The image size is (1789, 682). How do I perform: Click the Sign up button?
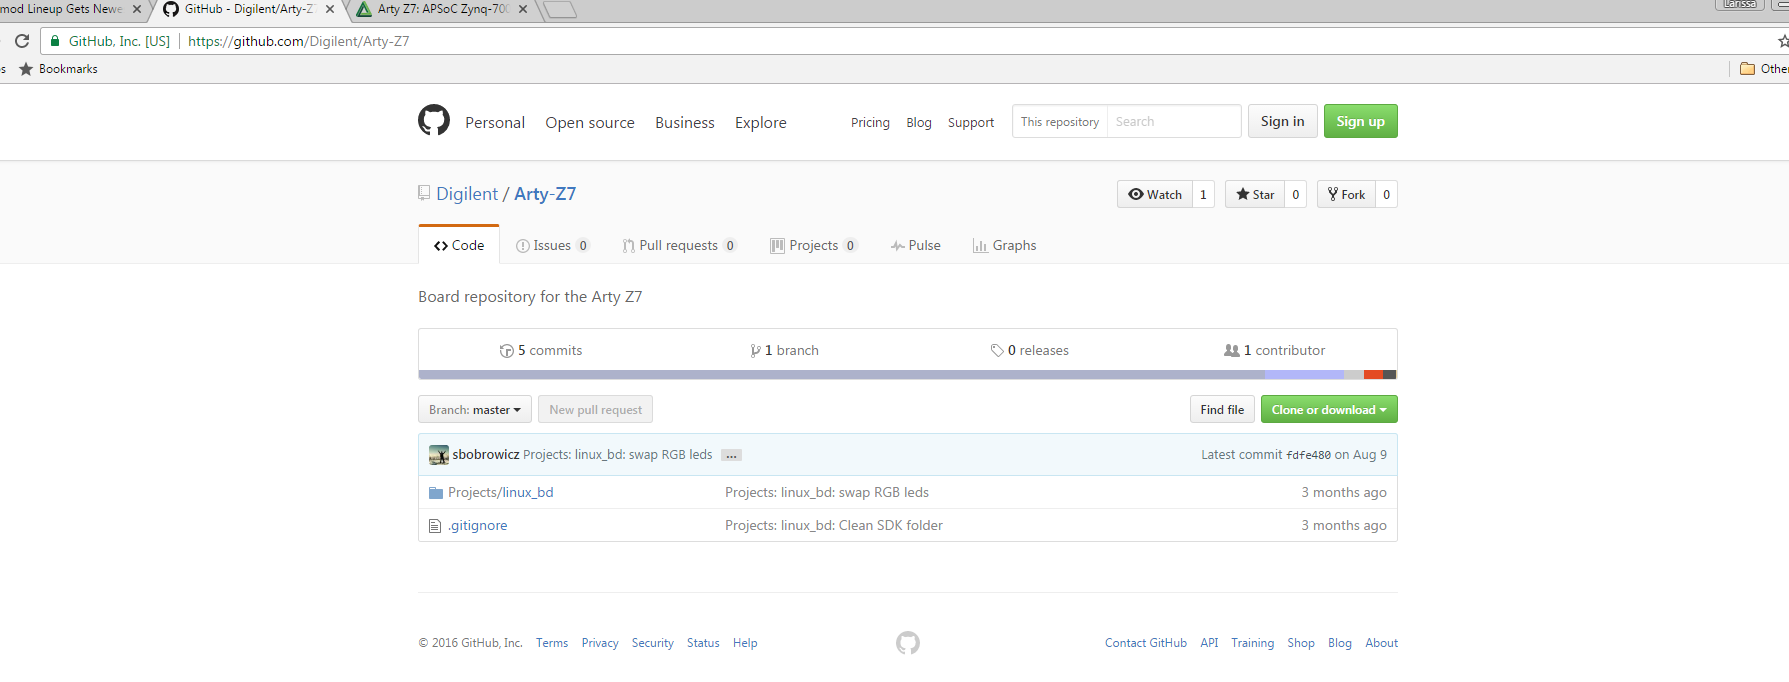1360,121
